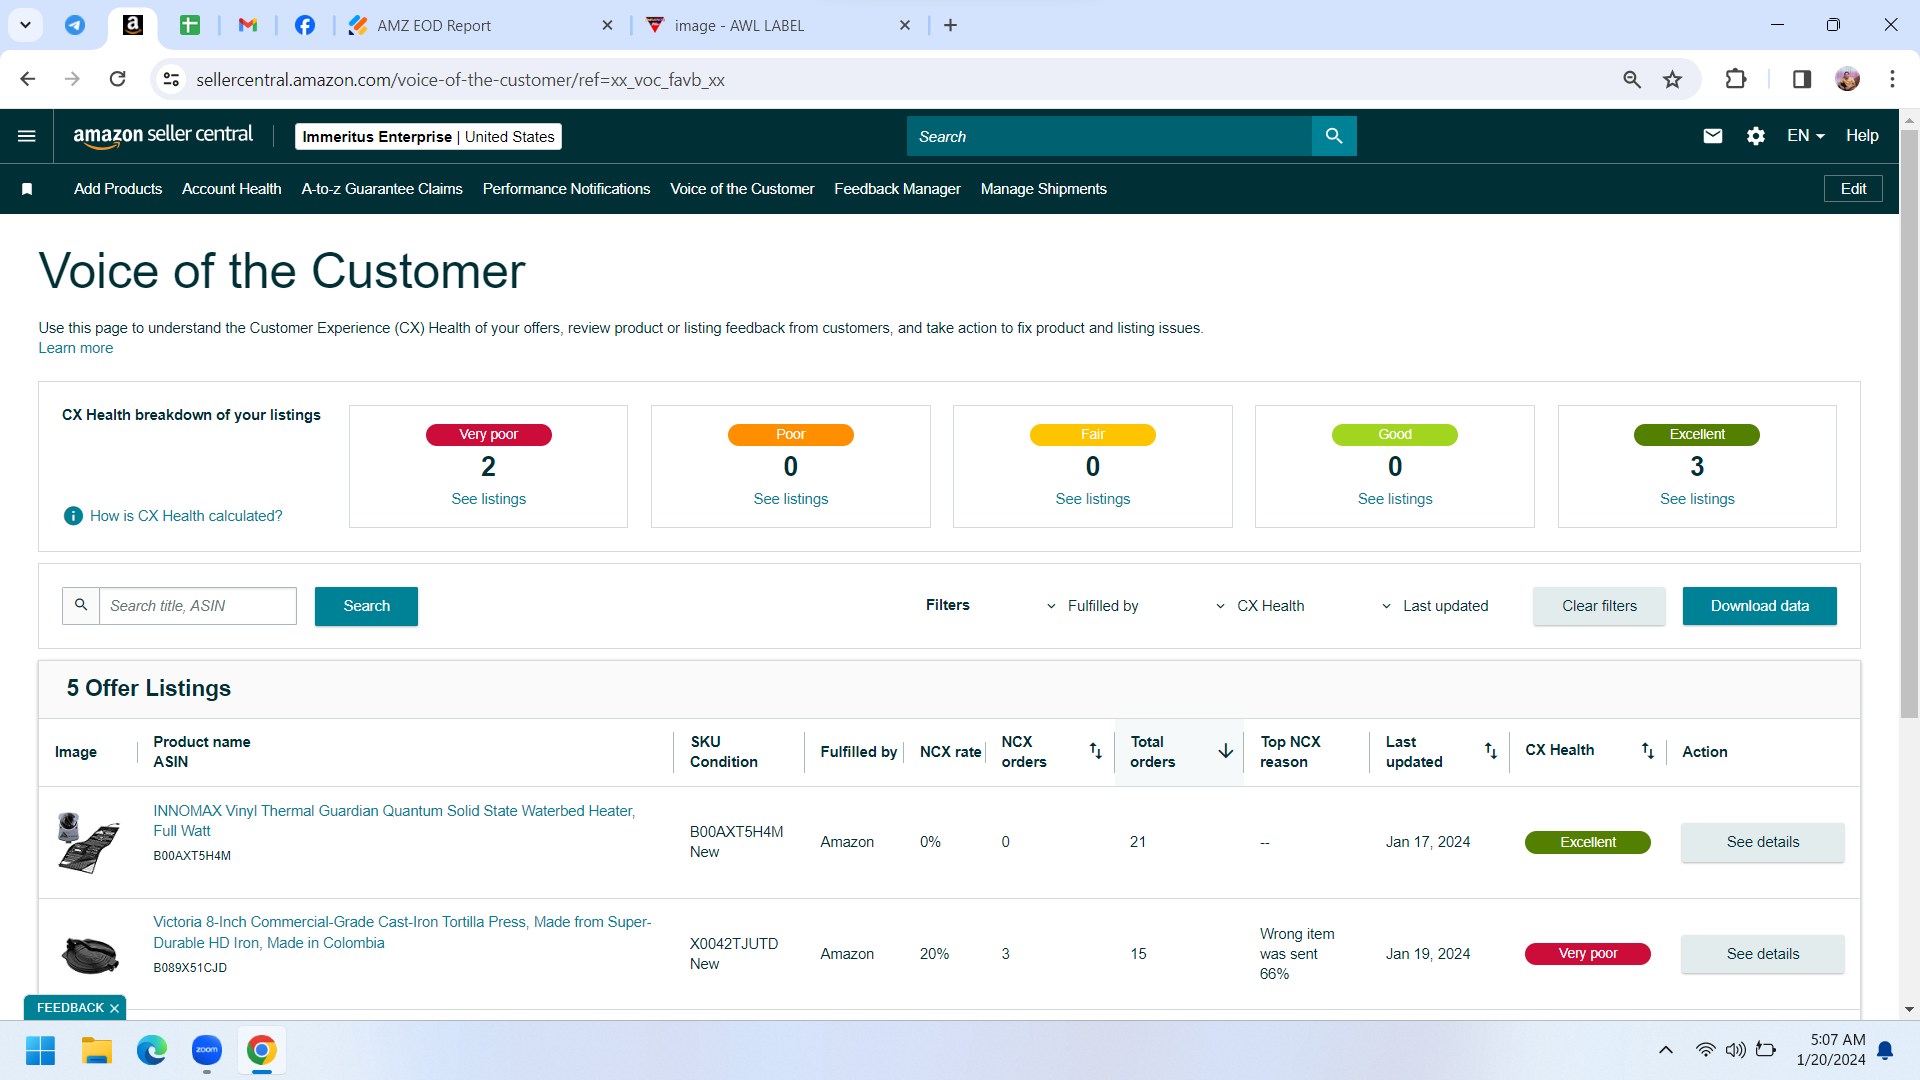Click the bookmark icon in favorites bar
1920x1080 pixels.
(27, 189)
